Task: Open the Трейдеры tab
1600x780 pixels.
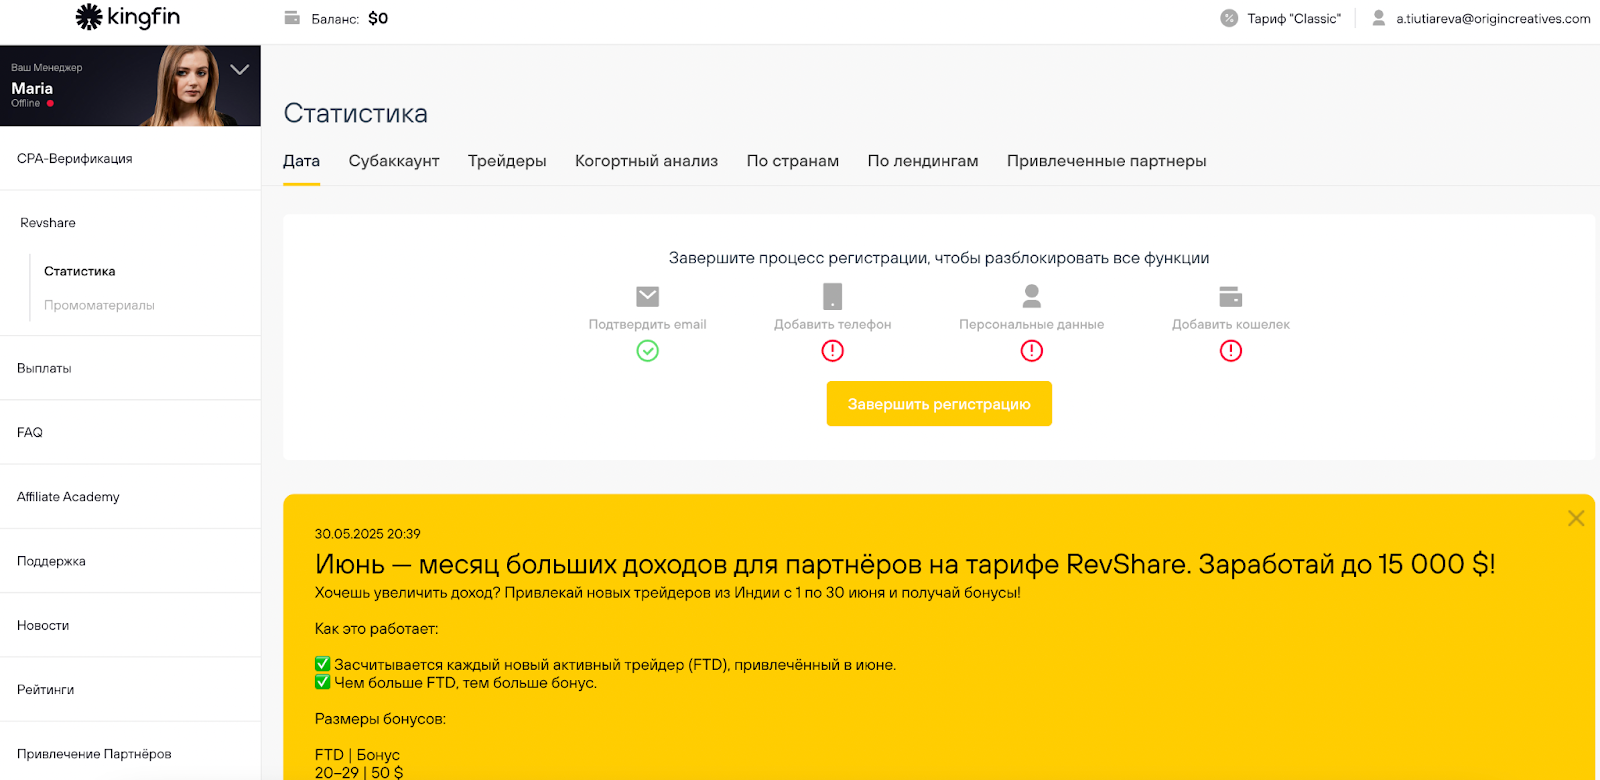Action: pyautogui.click(x=507, y=161)
